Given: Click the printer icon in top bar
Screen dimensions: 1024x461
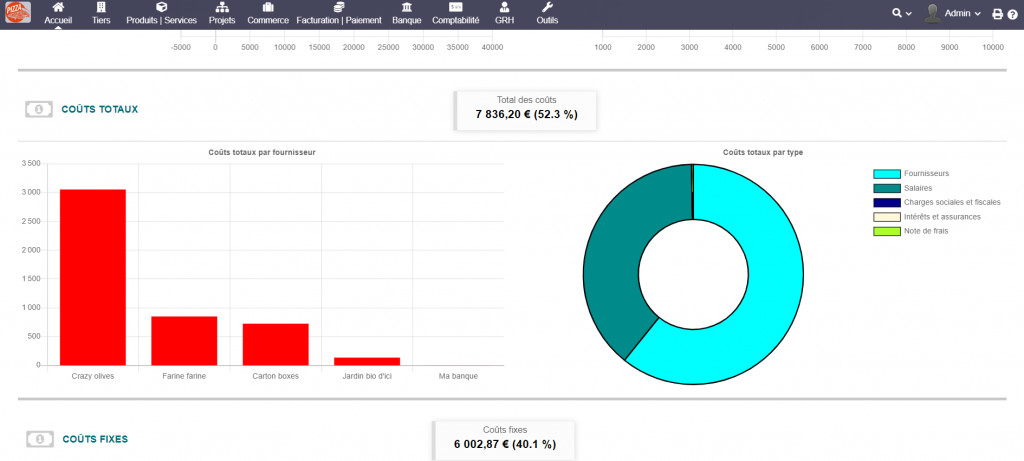Looking at the screenshot, I should click(x=996, y=14).
